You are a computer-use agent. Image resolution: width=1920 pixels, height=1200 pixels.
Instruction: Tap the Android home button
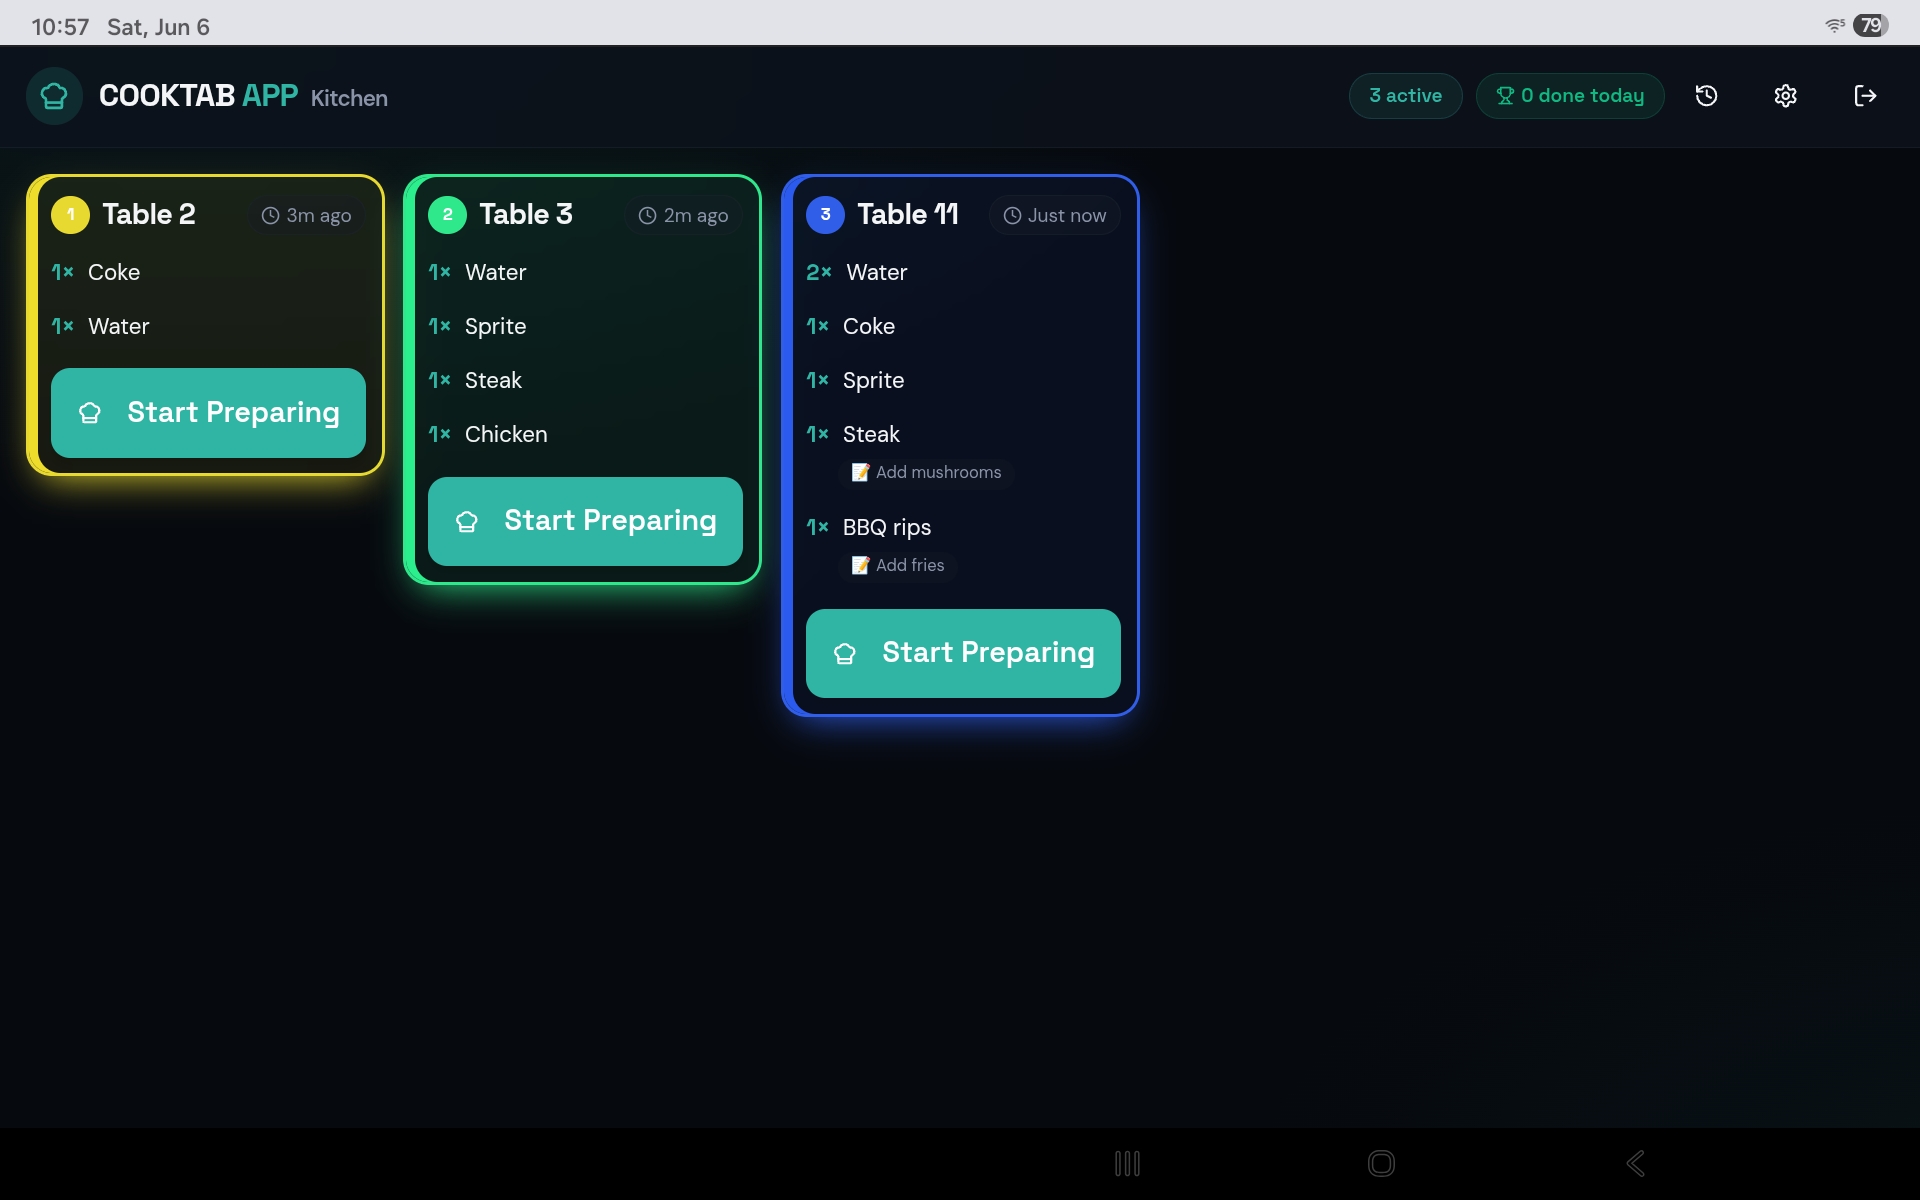(x=1381, y=1163)
